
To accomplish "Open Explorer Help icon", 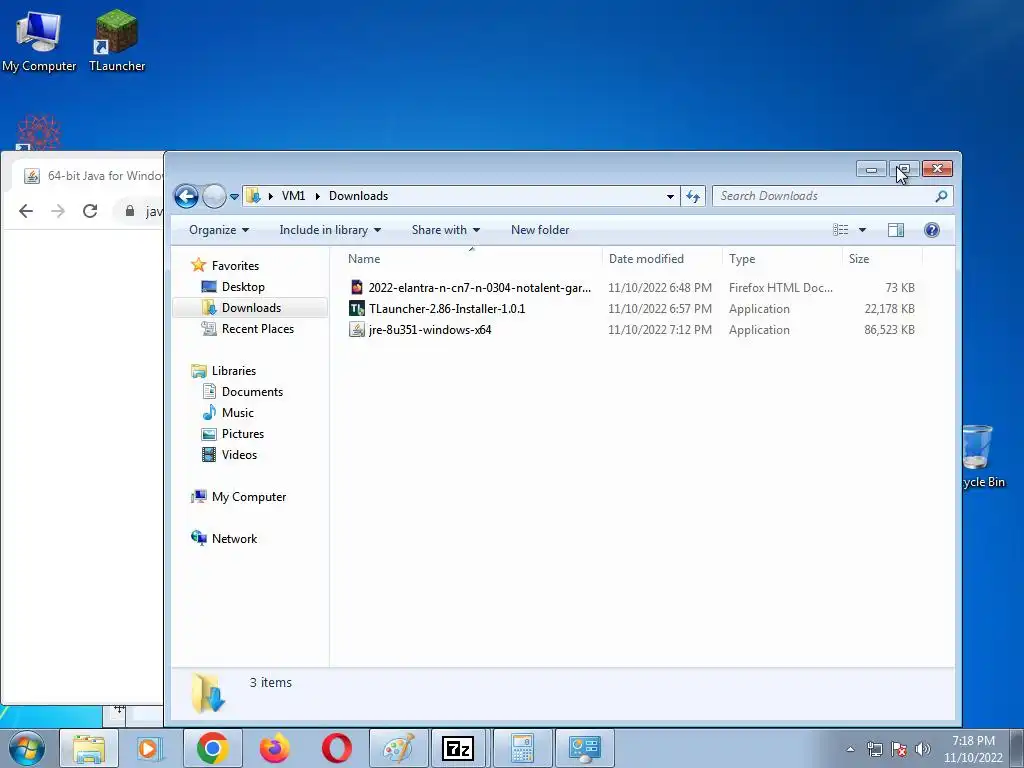I will tap(932, 230).
